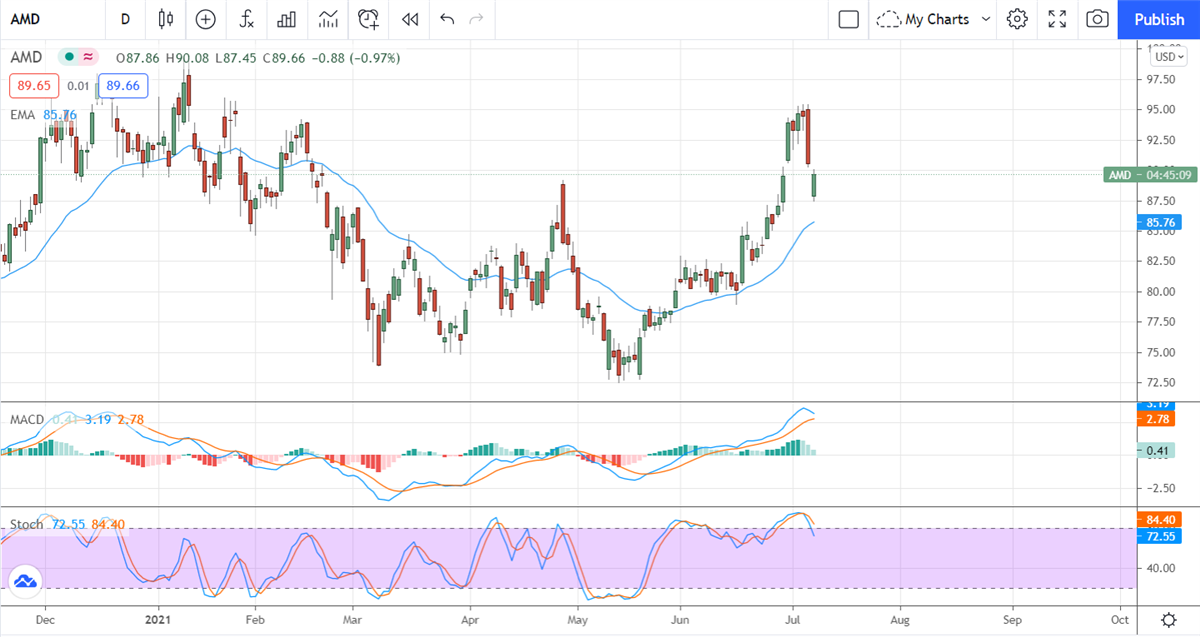This screenshot has height=637, width=1200.
Task: Toggle the market status indicator next to AMD
Action: (68, 58)
